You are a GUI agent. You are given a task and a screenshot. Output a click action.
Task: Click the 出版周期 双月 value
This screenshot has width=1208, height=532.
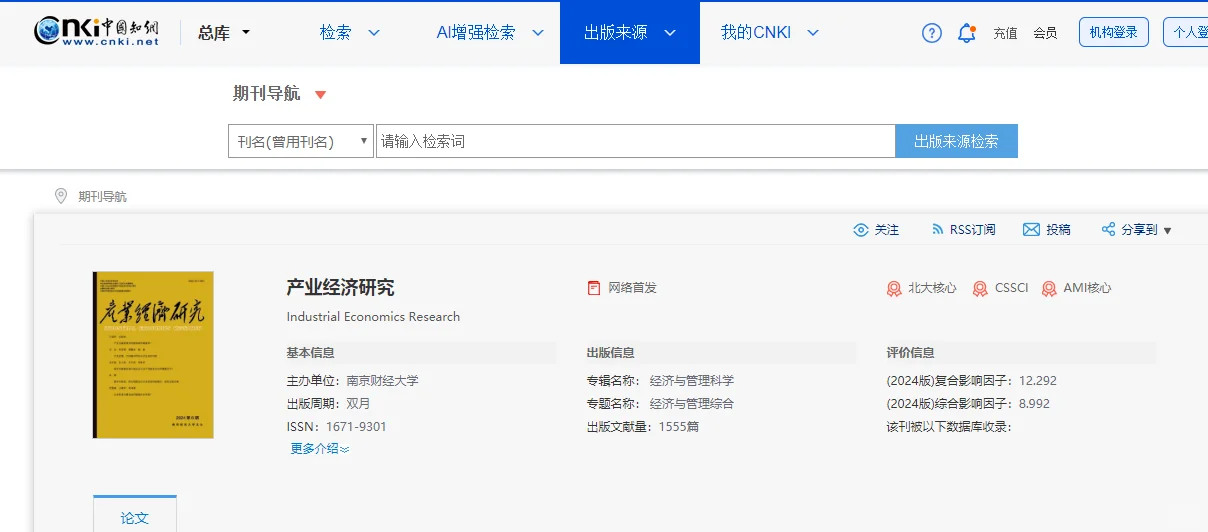[358, 404]
